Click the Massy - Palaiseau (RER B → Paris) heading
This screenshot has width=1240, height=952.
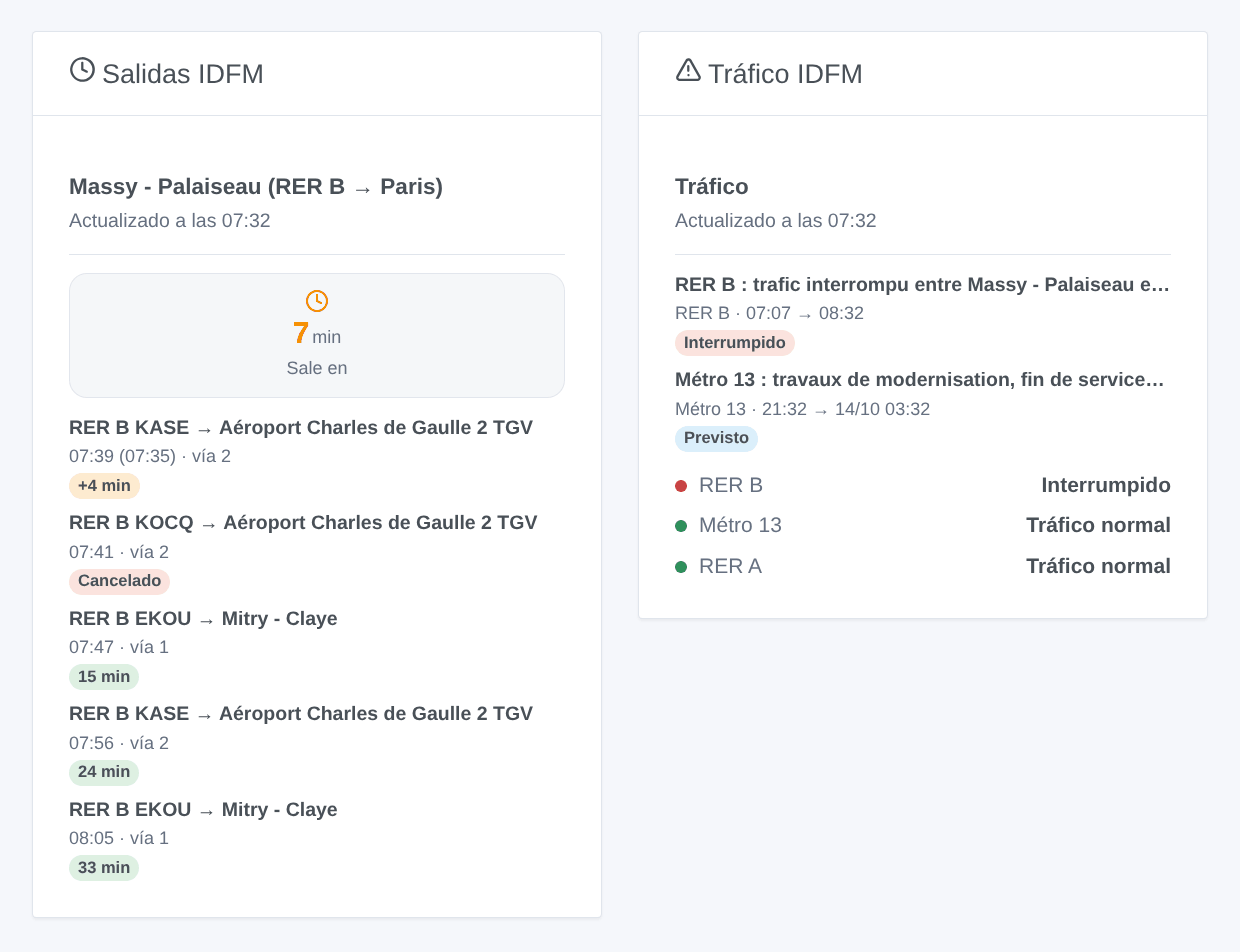[x=256, y=187]
